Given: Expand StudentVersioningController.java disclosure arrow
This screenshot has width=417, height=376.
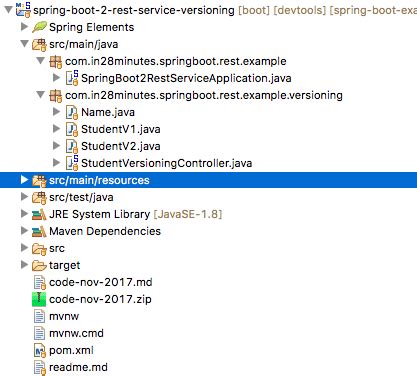Looking at the screenshot, I should point(57,162).
